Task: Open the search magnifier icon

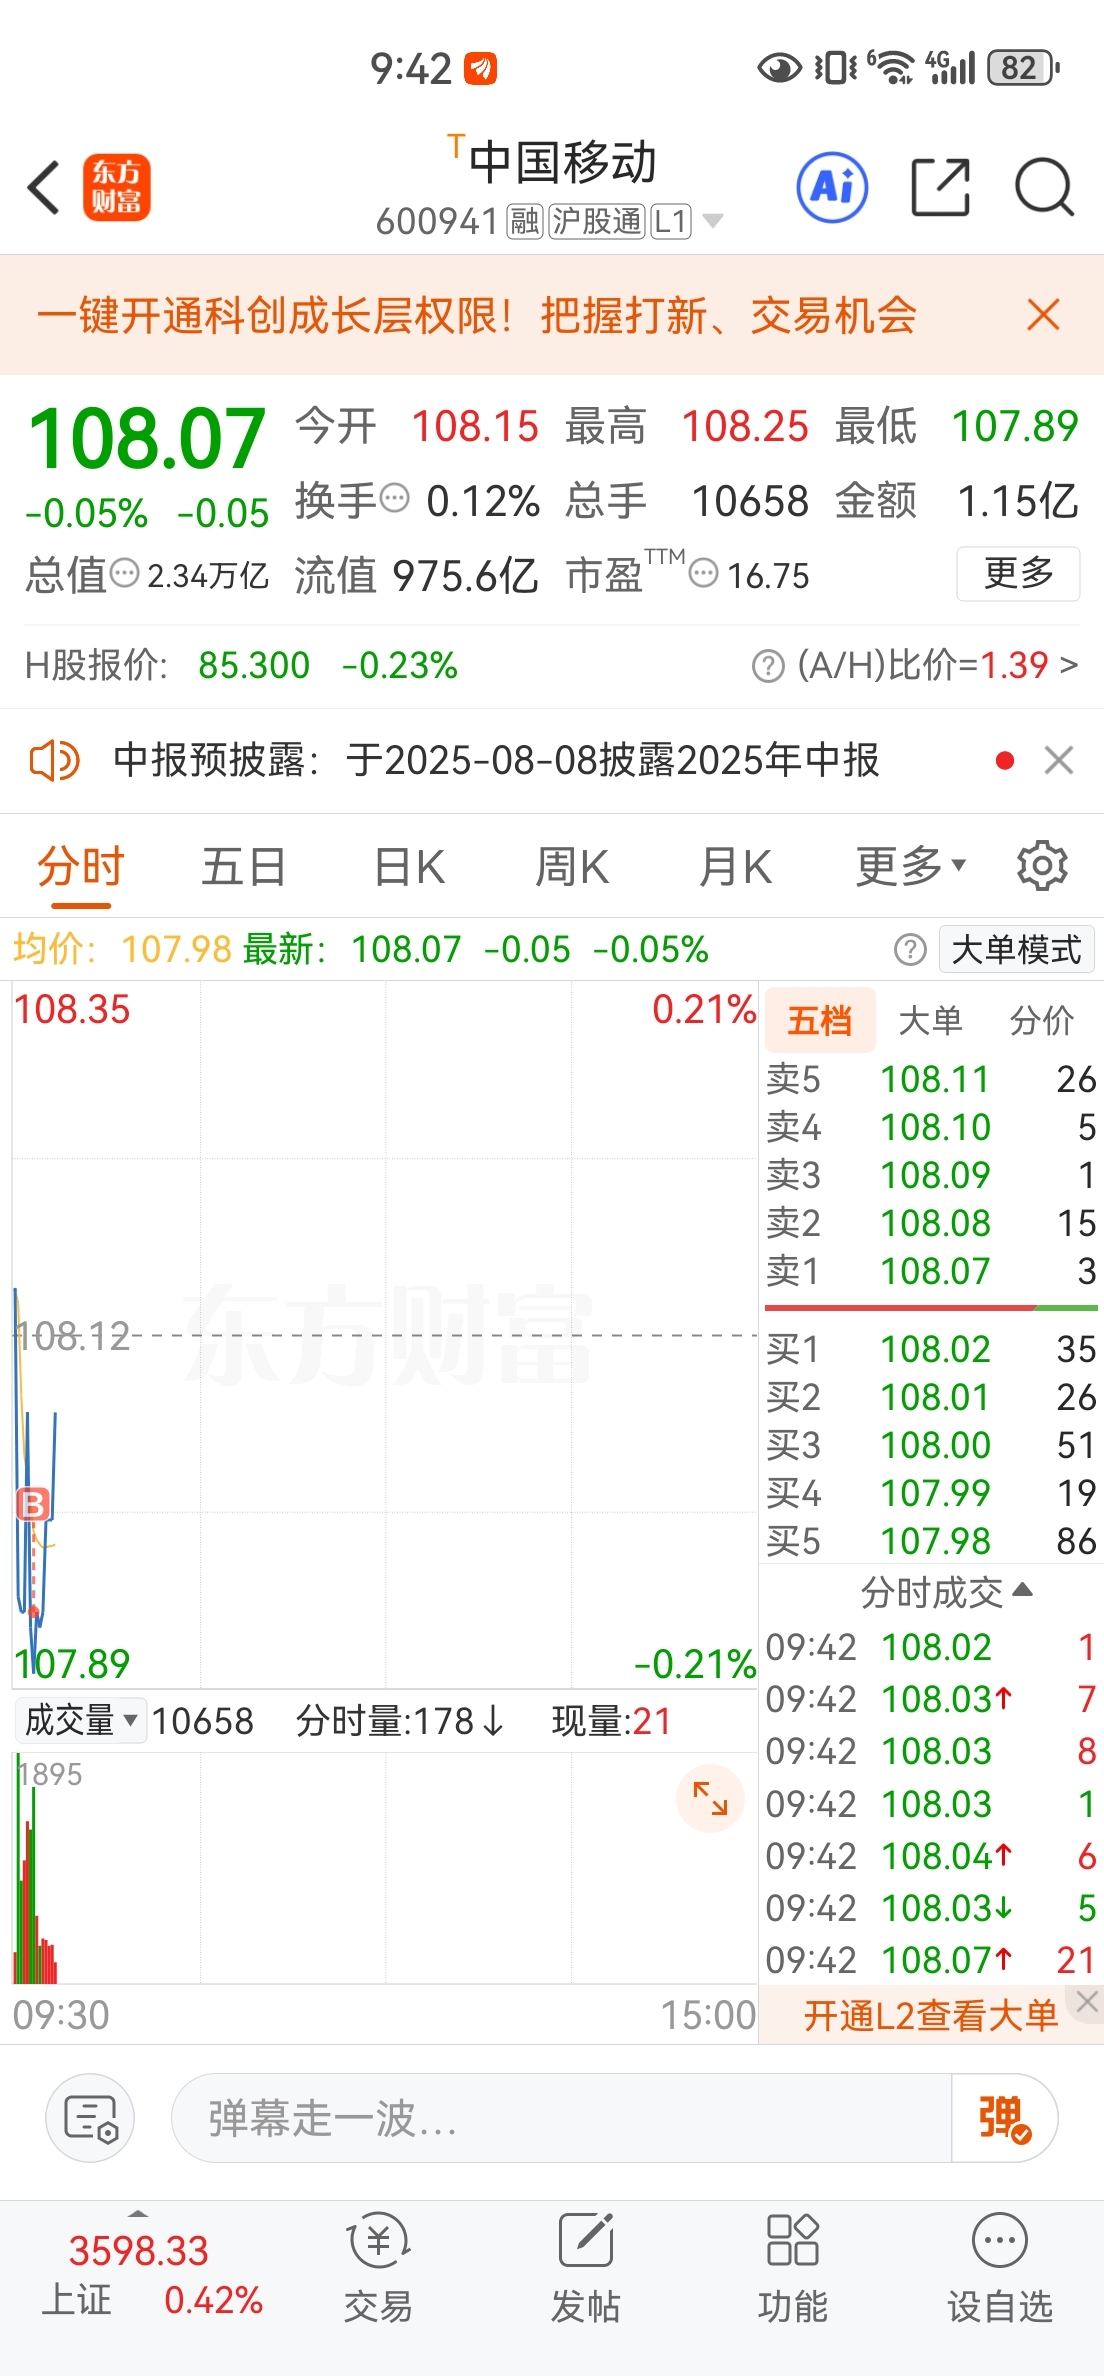Action: [1044, 187]
